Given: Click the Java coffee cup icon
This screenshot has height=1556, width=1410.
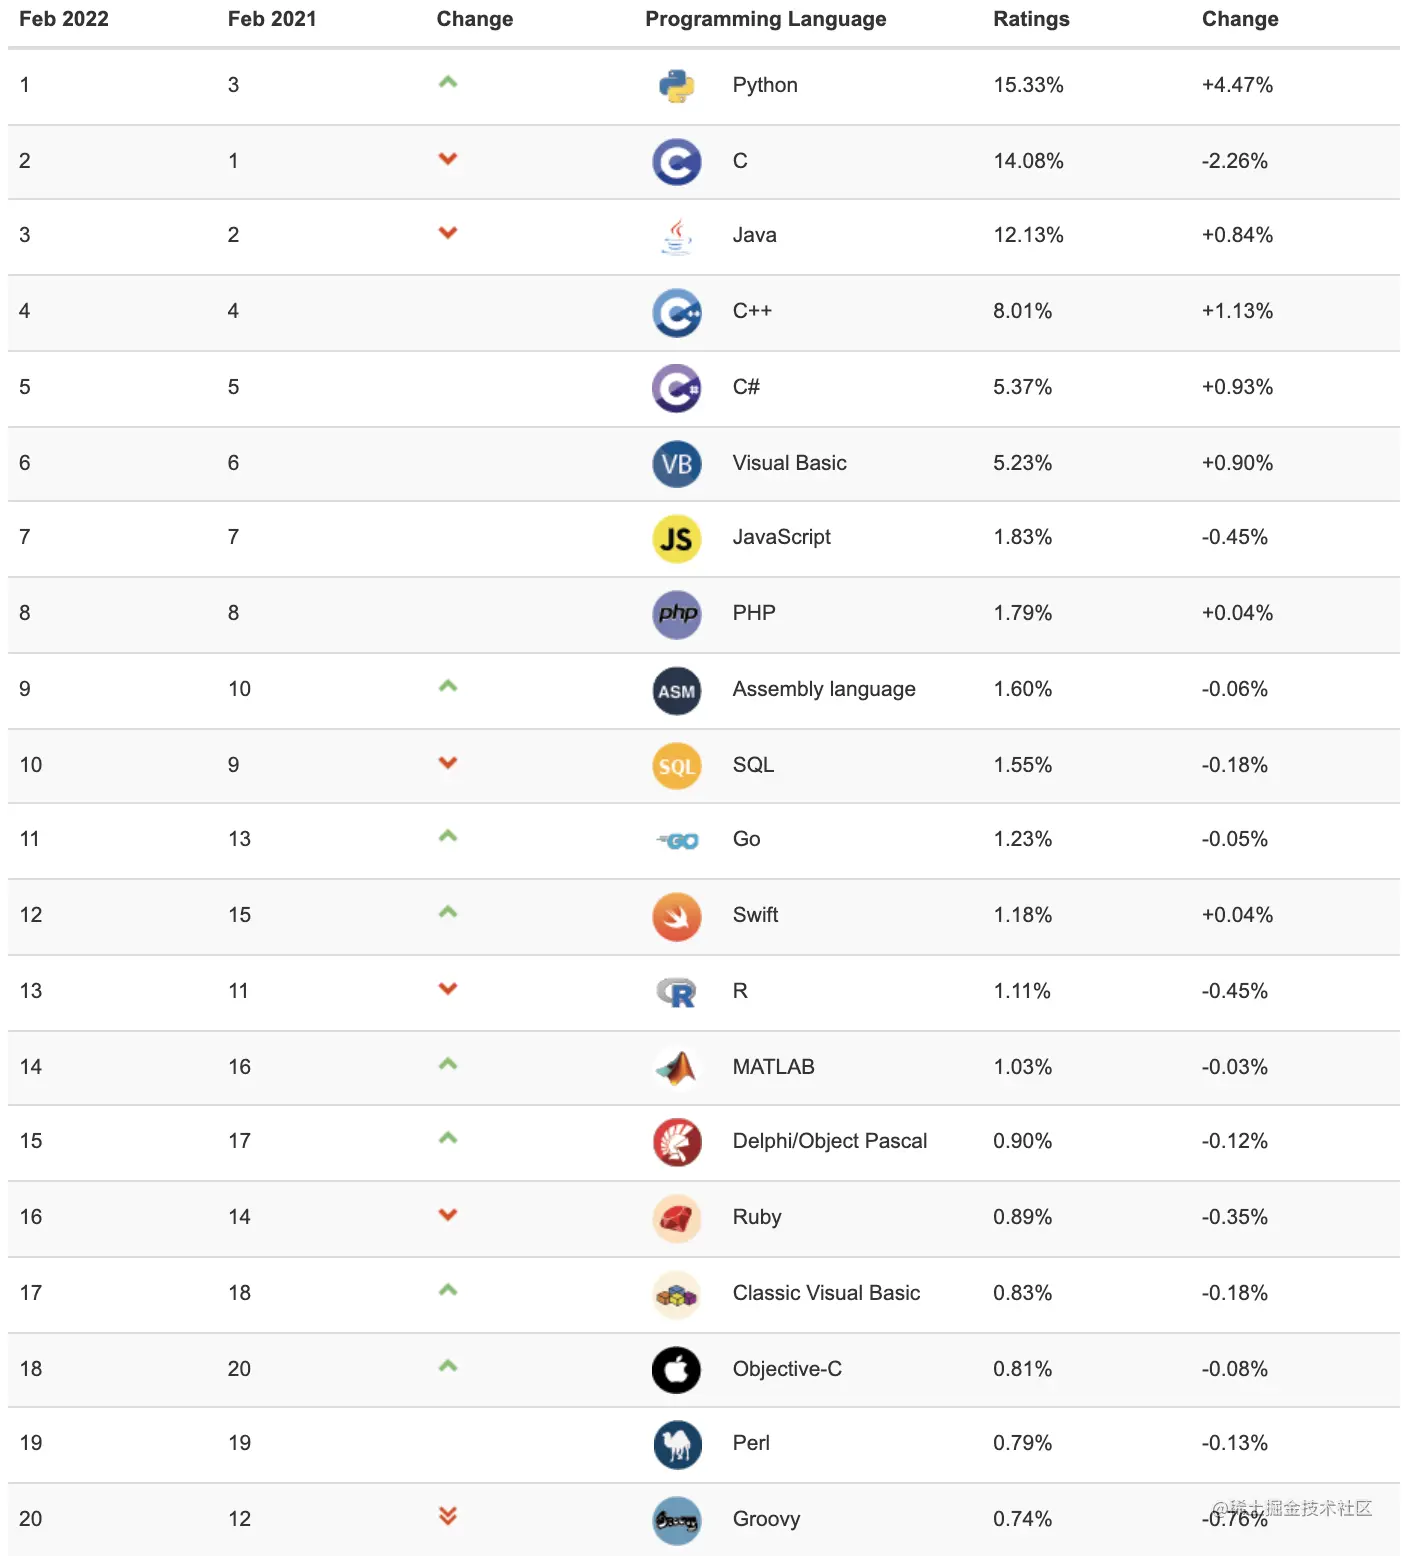Looking at the screenshot, I should 677,237.
